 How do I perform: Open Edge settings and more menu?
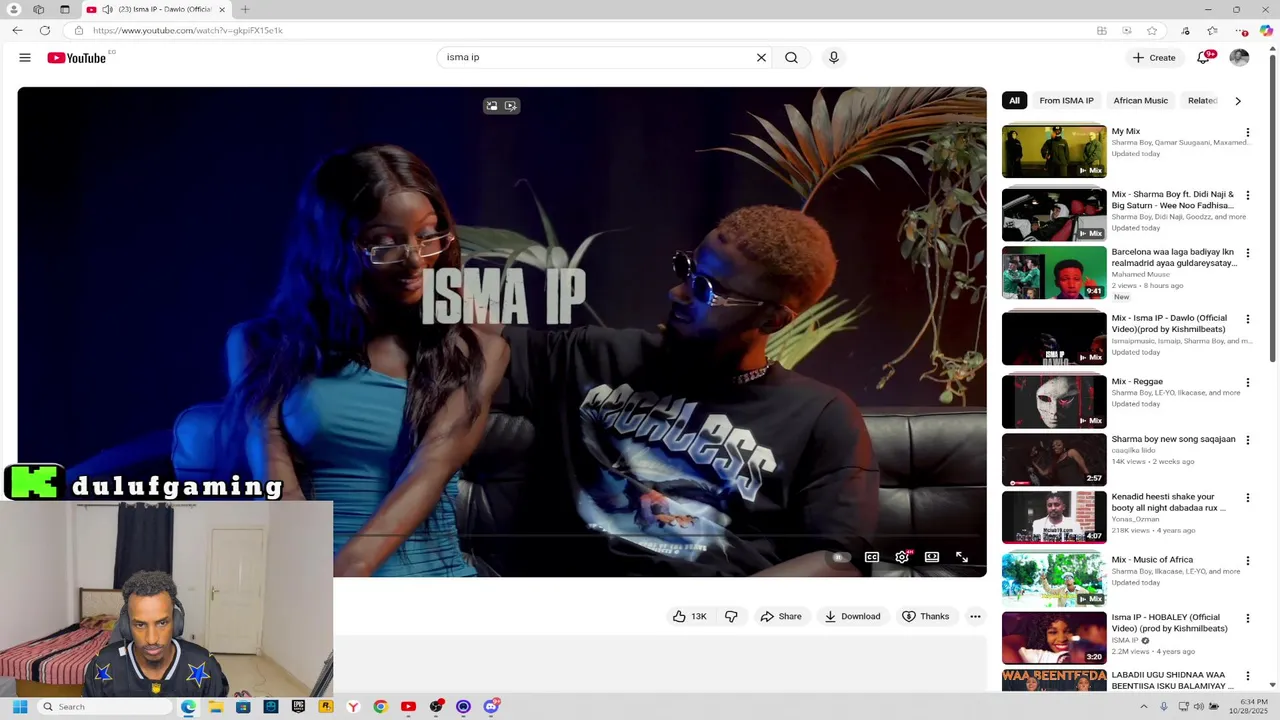point(1240,31)
